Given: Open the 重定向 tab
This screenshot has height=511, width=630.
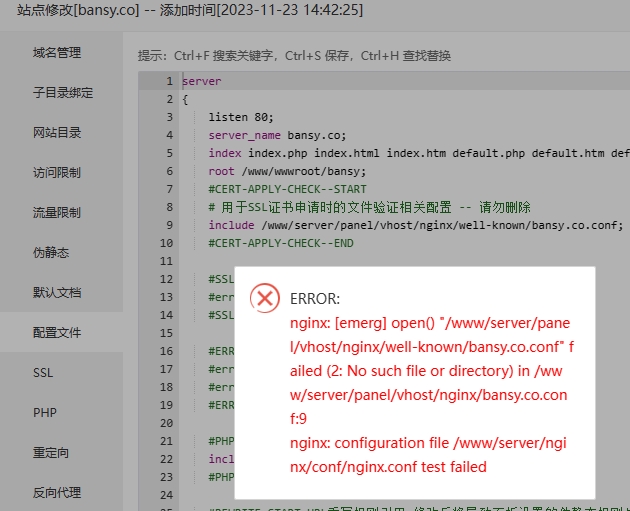Looking at the screenshot, I should click(51, 453).
